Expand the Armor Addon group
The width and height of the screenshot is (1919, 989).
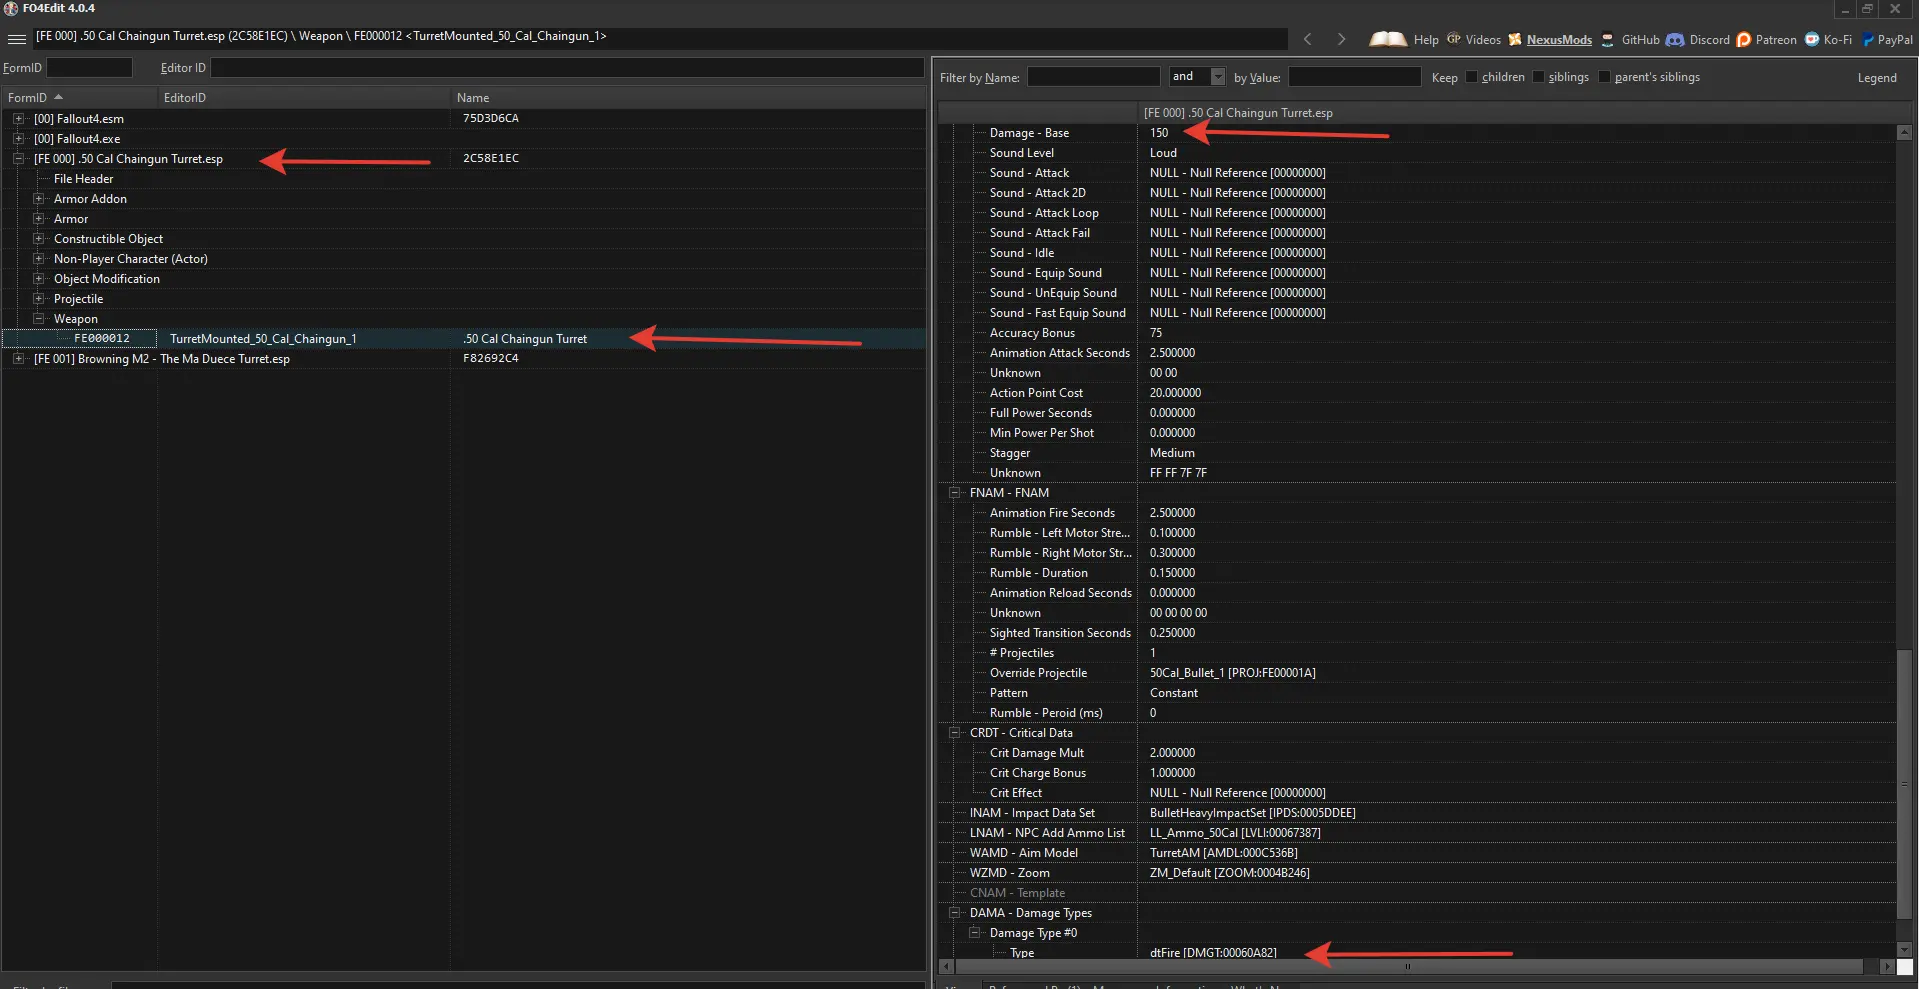pos(38,198)
